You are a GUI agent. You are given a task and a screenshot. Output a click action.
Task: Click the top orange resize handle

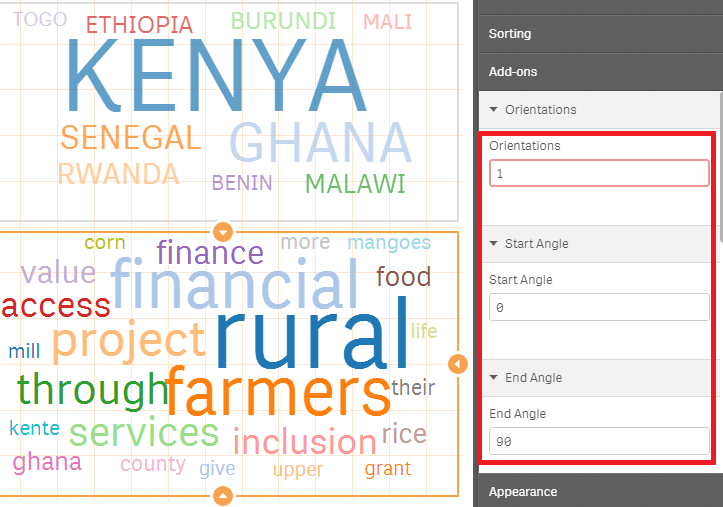(224, 232)
